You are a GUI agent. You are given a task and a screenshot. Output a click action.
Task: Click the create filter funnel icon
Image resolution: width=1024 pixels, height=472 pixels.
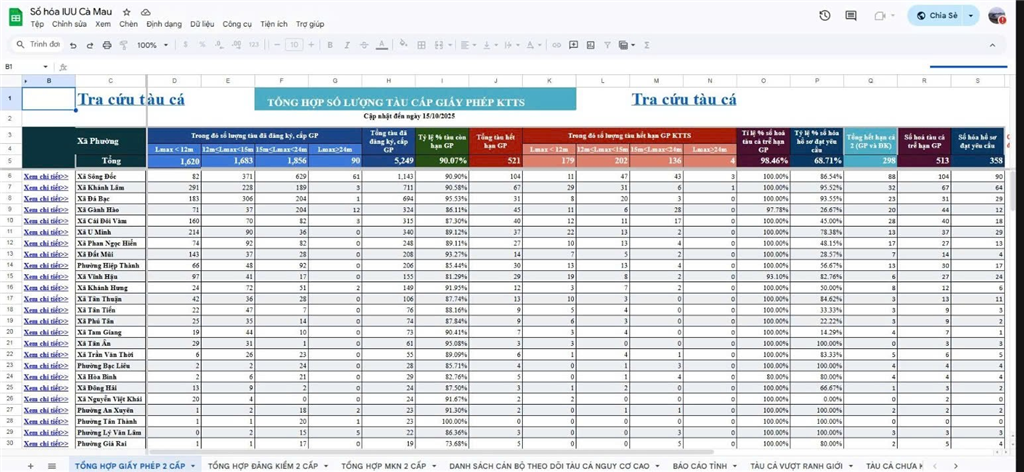607,45
